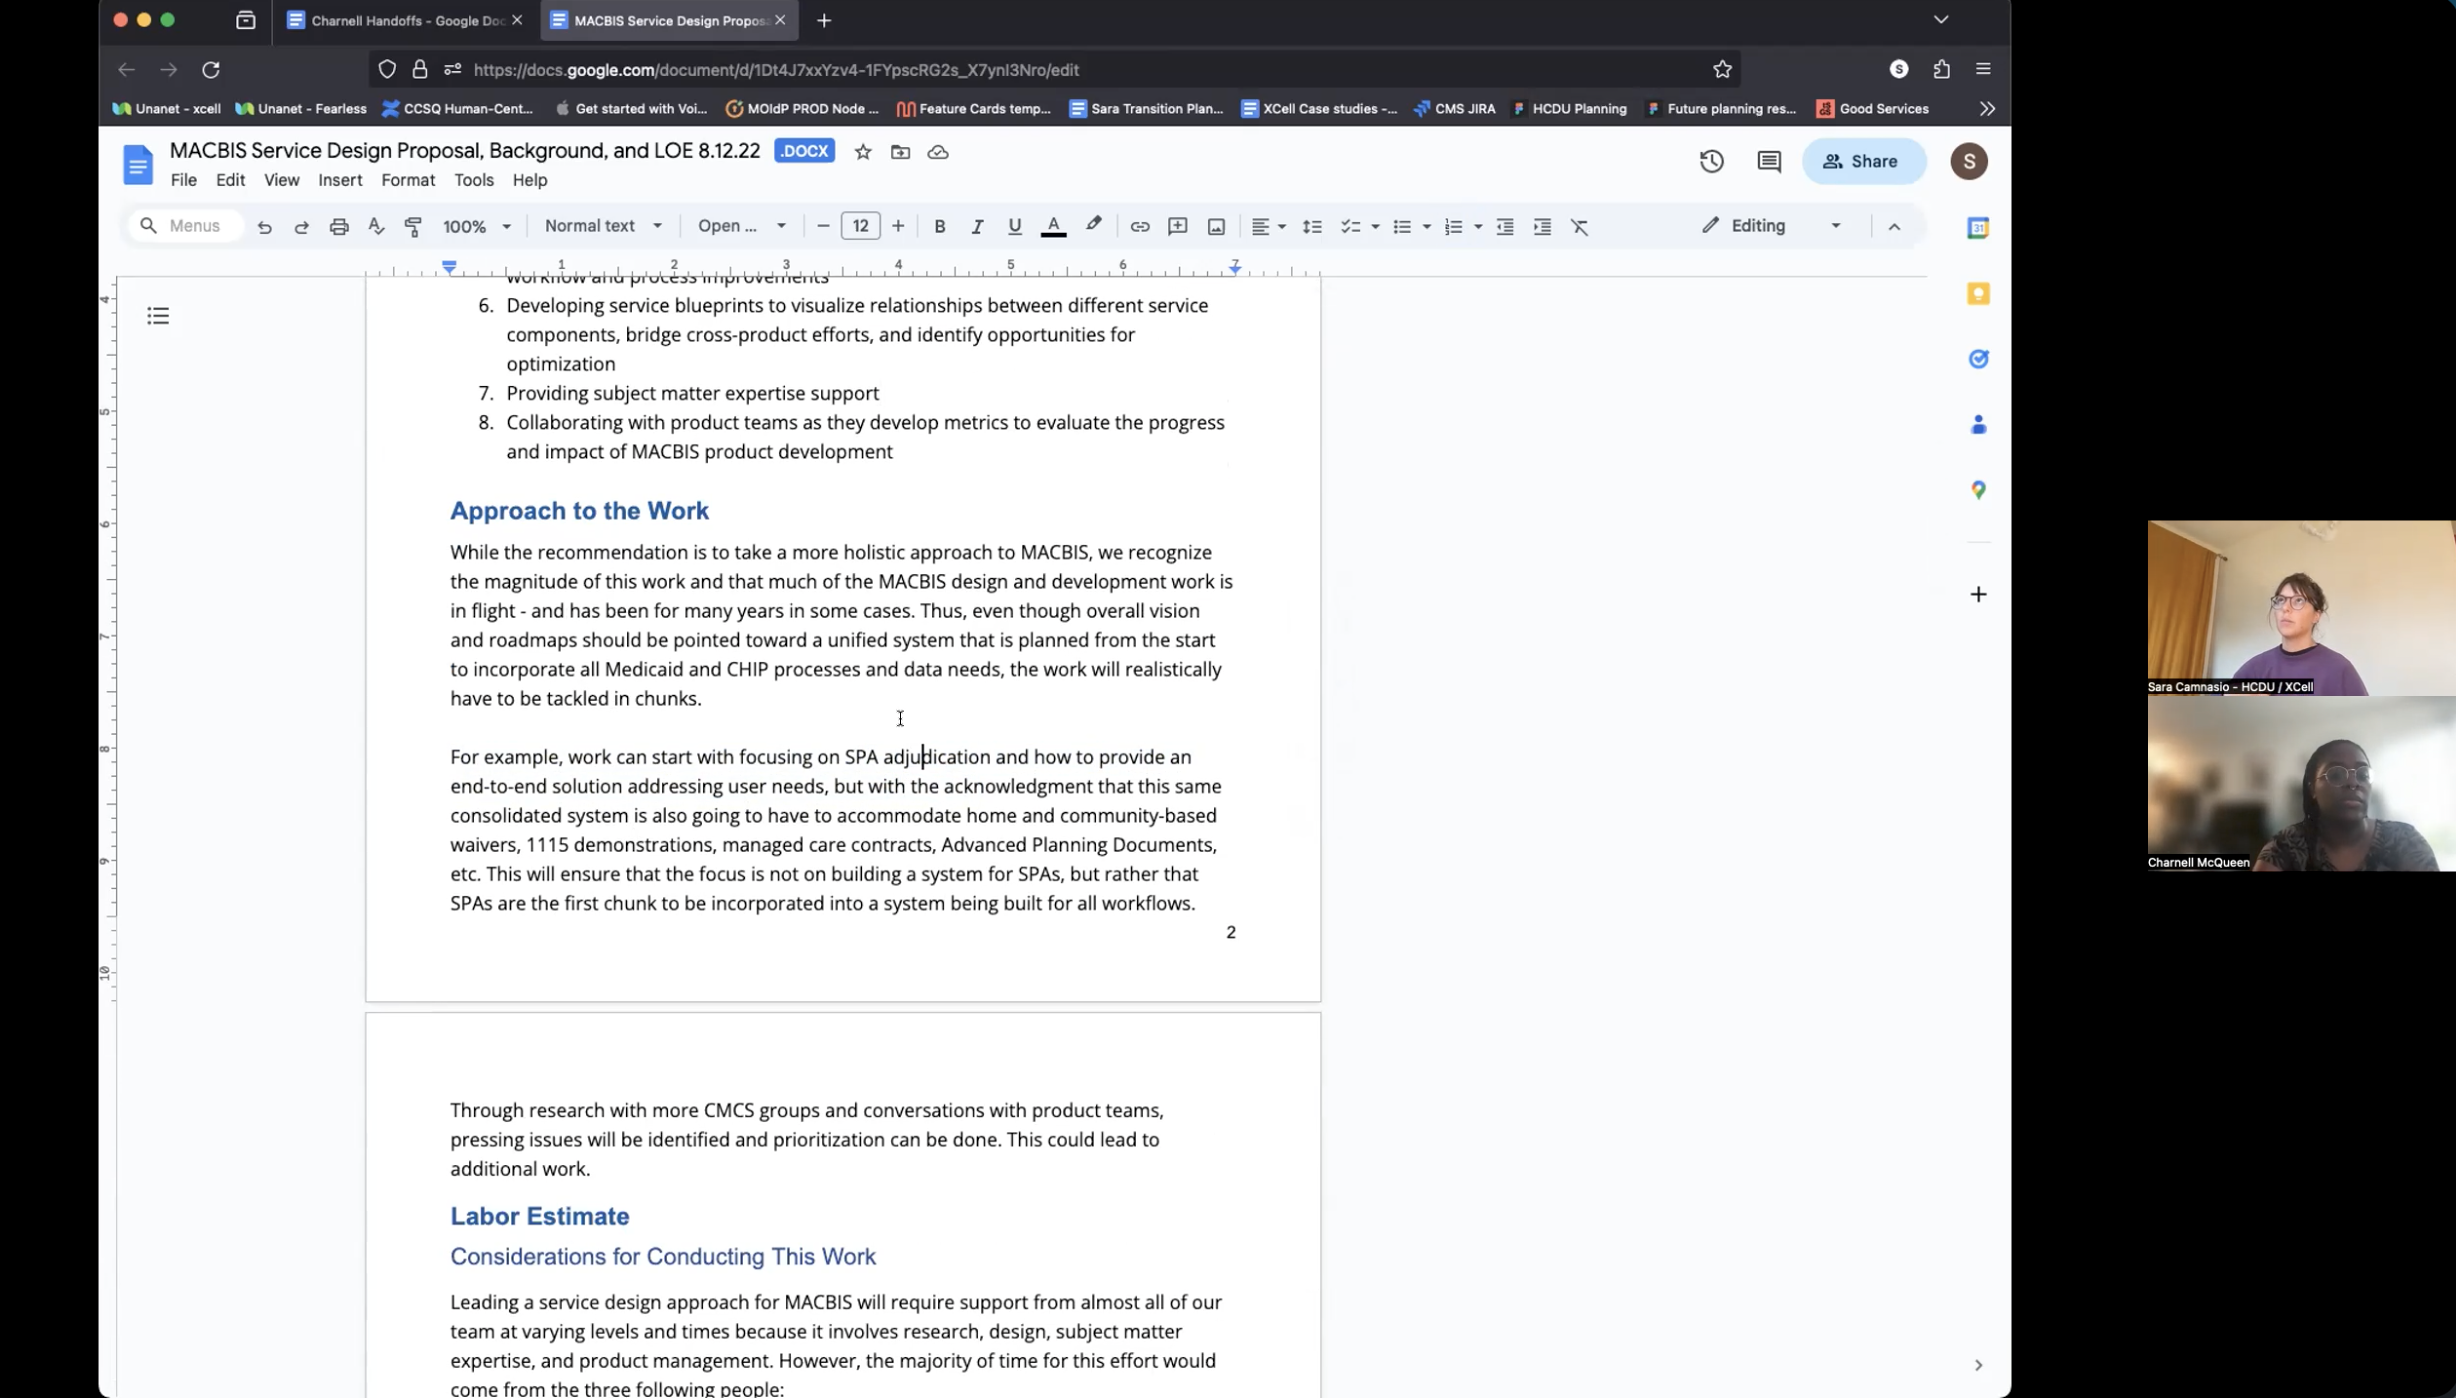Click the insert link icon

click(x=1139, y=226)
